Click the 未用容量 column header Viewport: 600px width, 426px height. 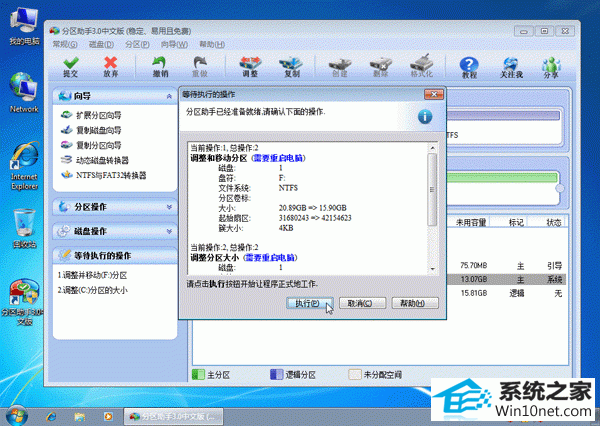tap(470, 222)
